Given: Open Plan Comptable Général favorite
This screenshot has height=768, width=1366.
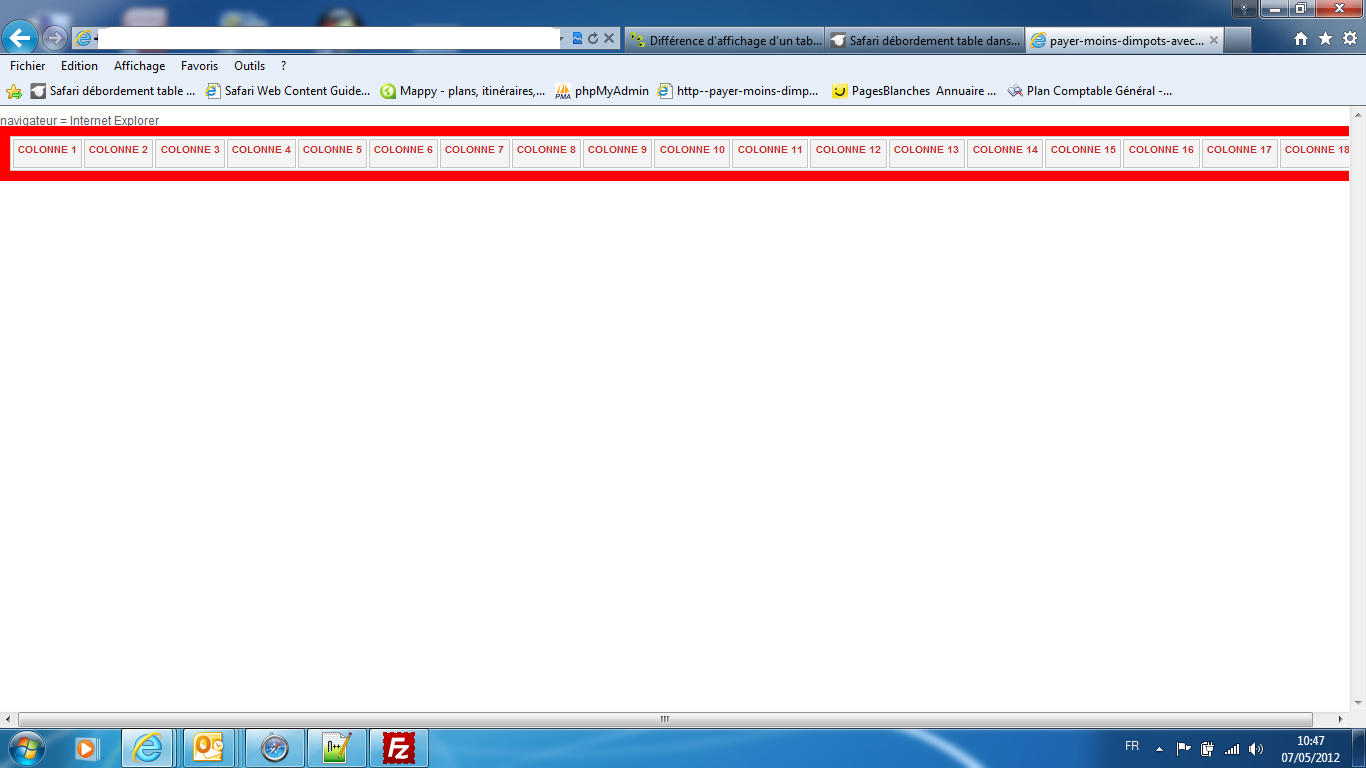Looking at the screenshot, I should click(1090, 91).
